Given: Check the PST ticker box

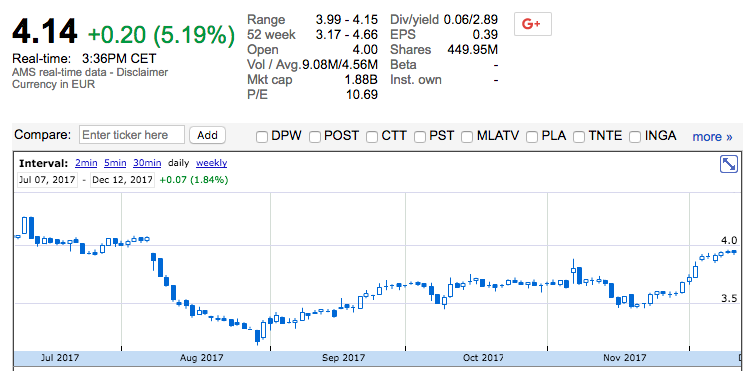Looking at the screenshot, I should [420, 137].
